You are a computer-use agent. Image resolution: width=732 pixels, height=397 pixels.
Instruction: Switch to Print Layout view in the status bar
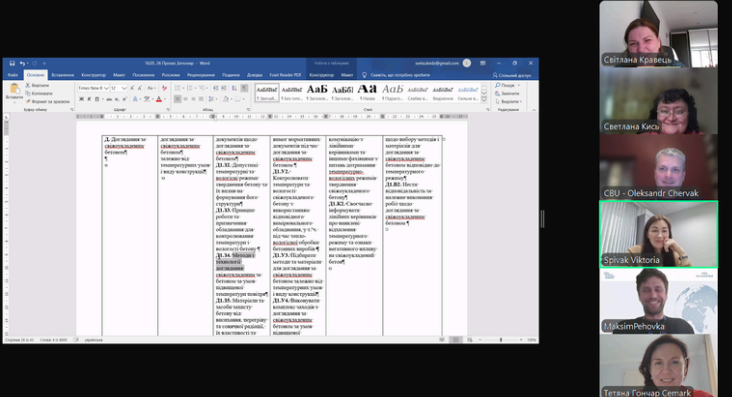point(456,340)
